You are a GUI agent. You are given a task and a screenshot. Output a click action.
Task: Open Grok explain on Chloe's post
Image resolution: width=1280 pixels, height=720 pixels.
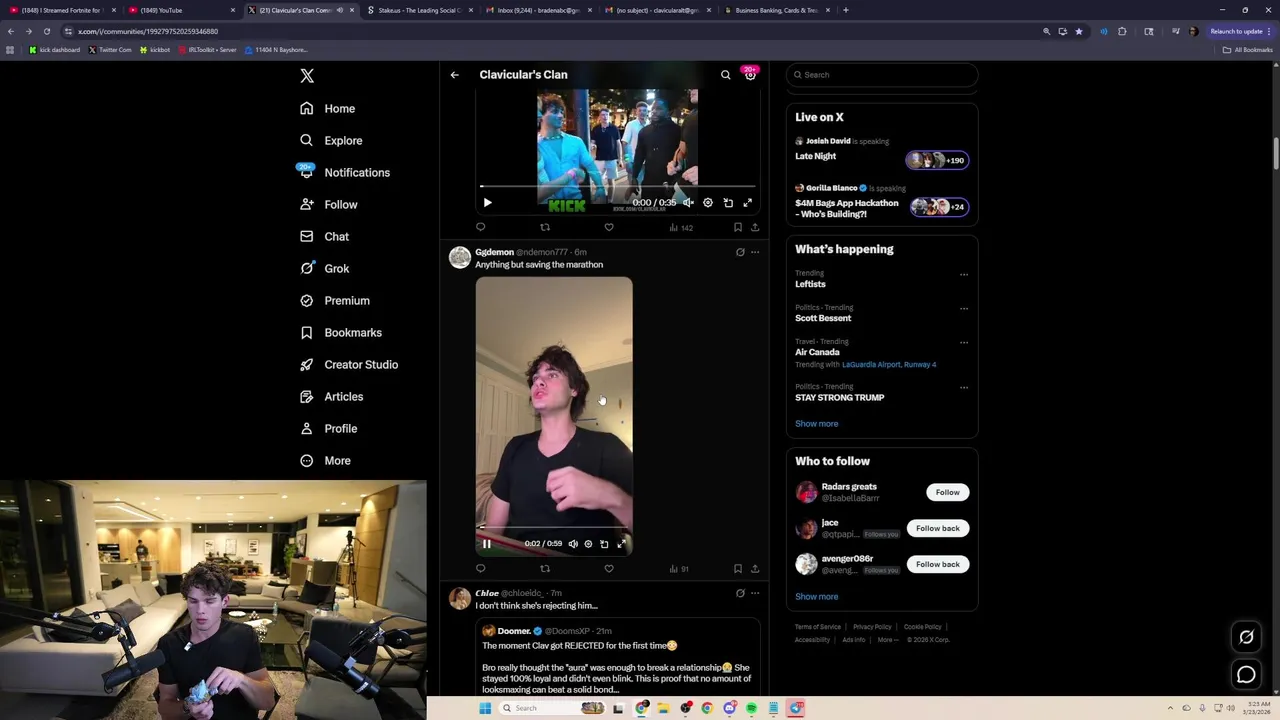coord(740,593)
